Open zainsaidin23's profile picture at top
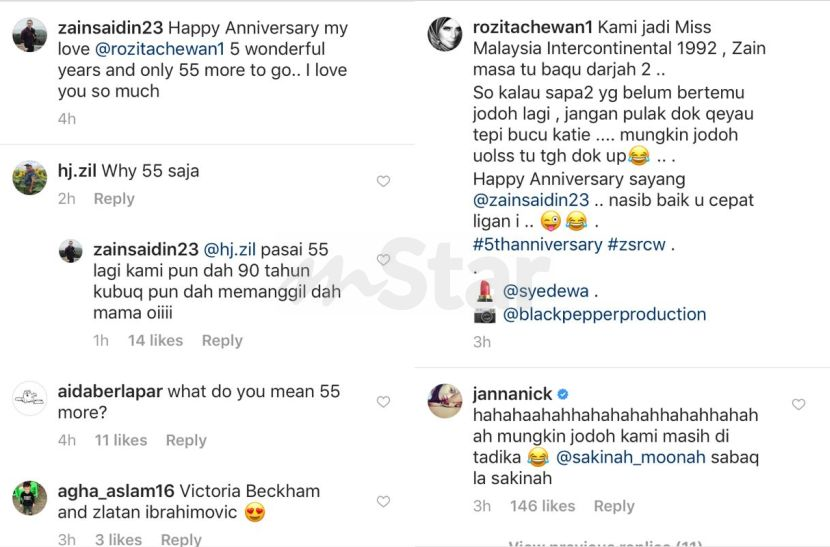Image resolution: width=830 pixels, height=547 pixels. (x=30, y=34)
